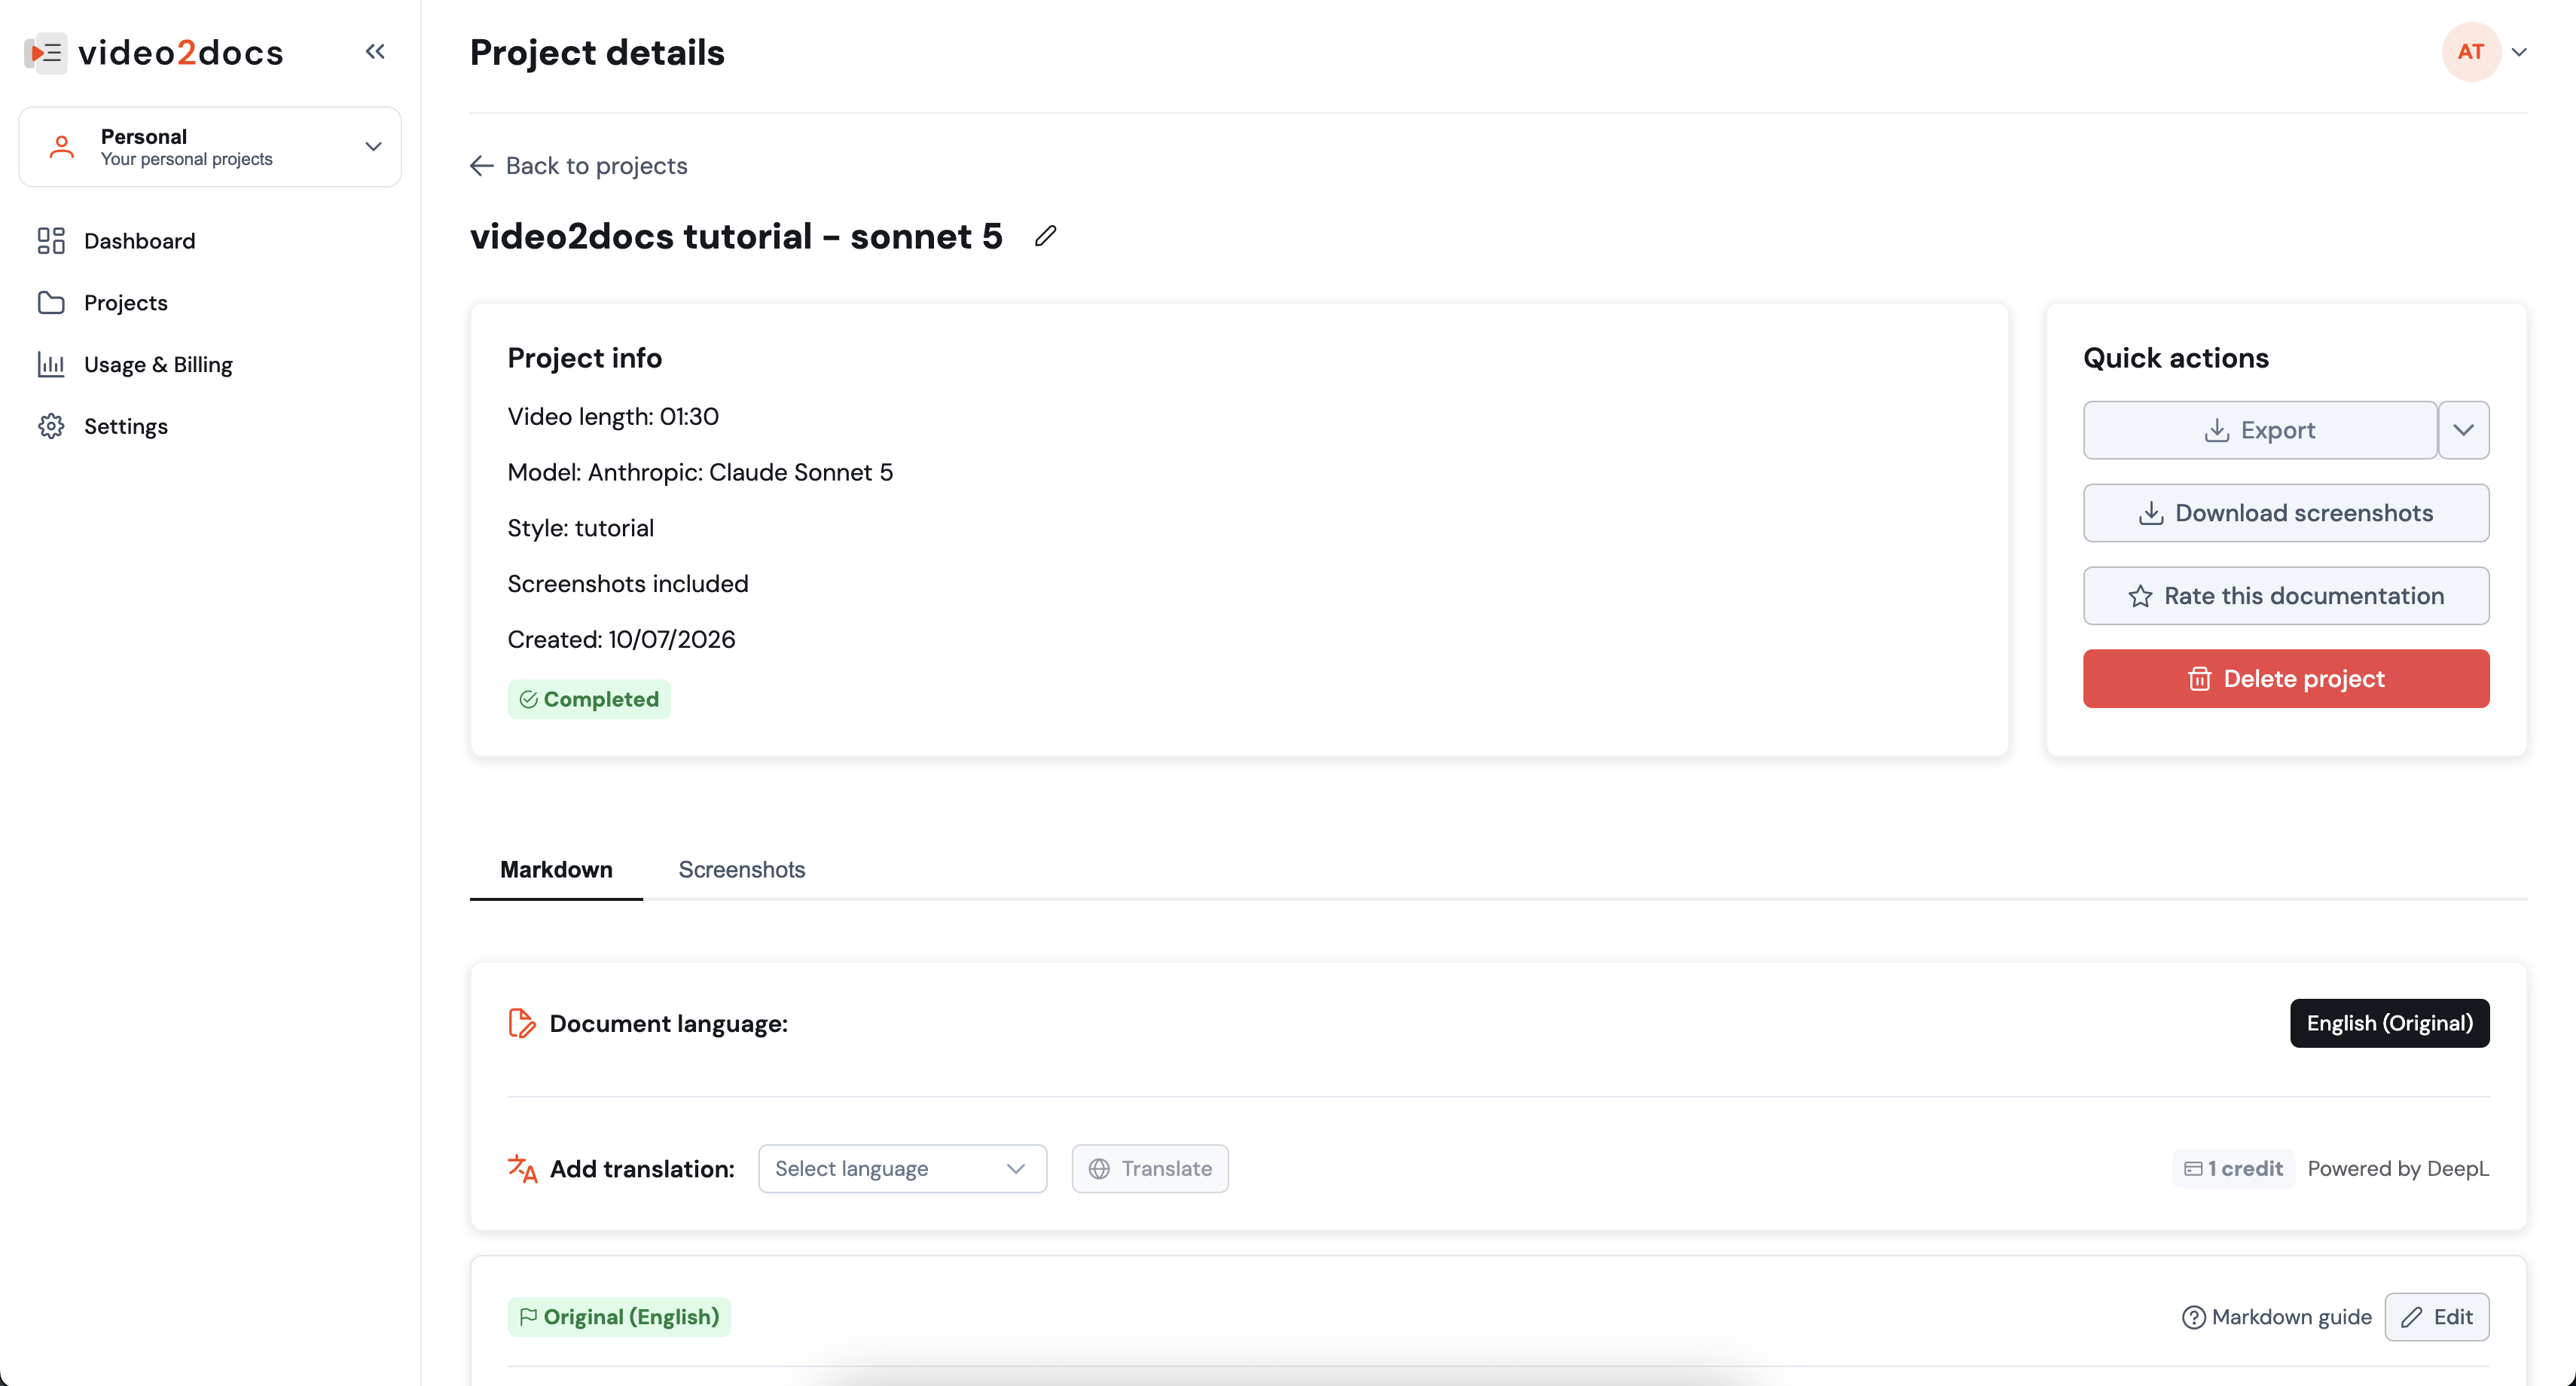Click the AT user avatar
The image size is (2576, 1386).
(2470, 52)
